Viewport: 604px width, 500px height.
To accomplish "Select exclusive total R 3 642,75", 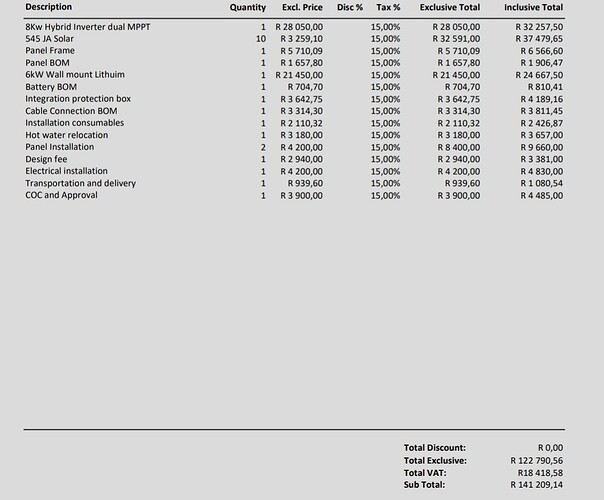I will coord(459,99).
